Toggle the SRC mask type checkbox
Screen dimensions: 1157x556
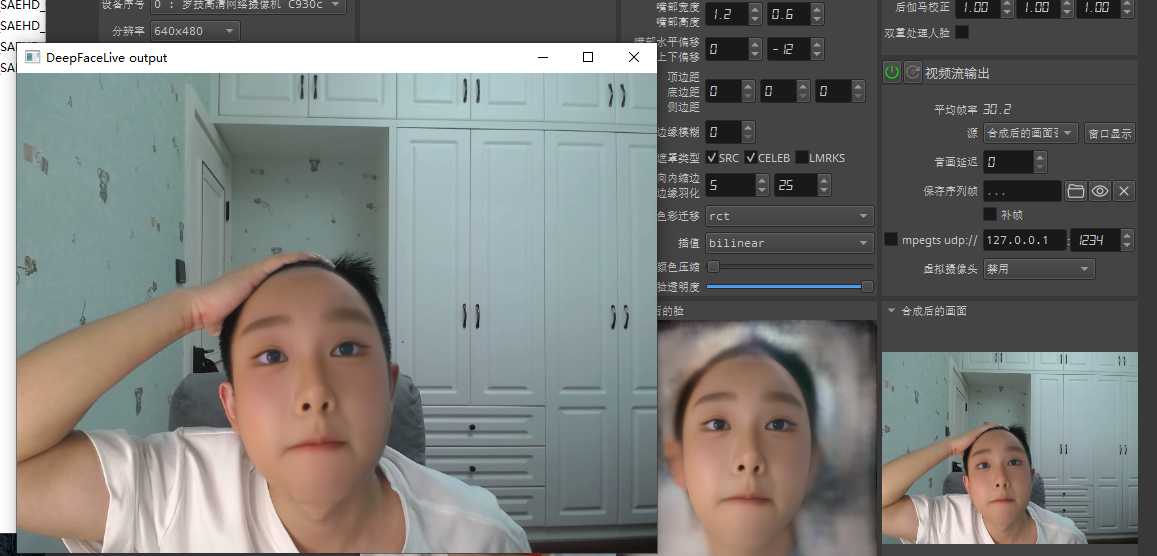click(711, 158)
